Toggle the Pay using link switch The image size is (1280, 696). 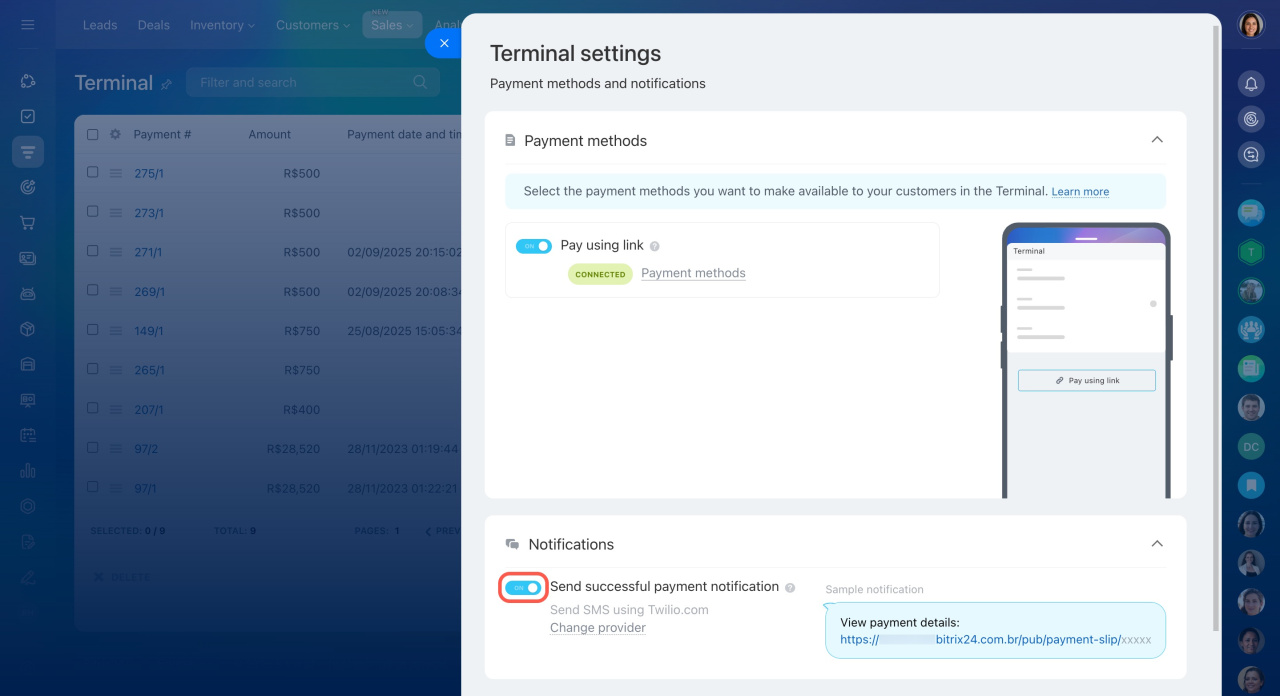534,246
